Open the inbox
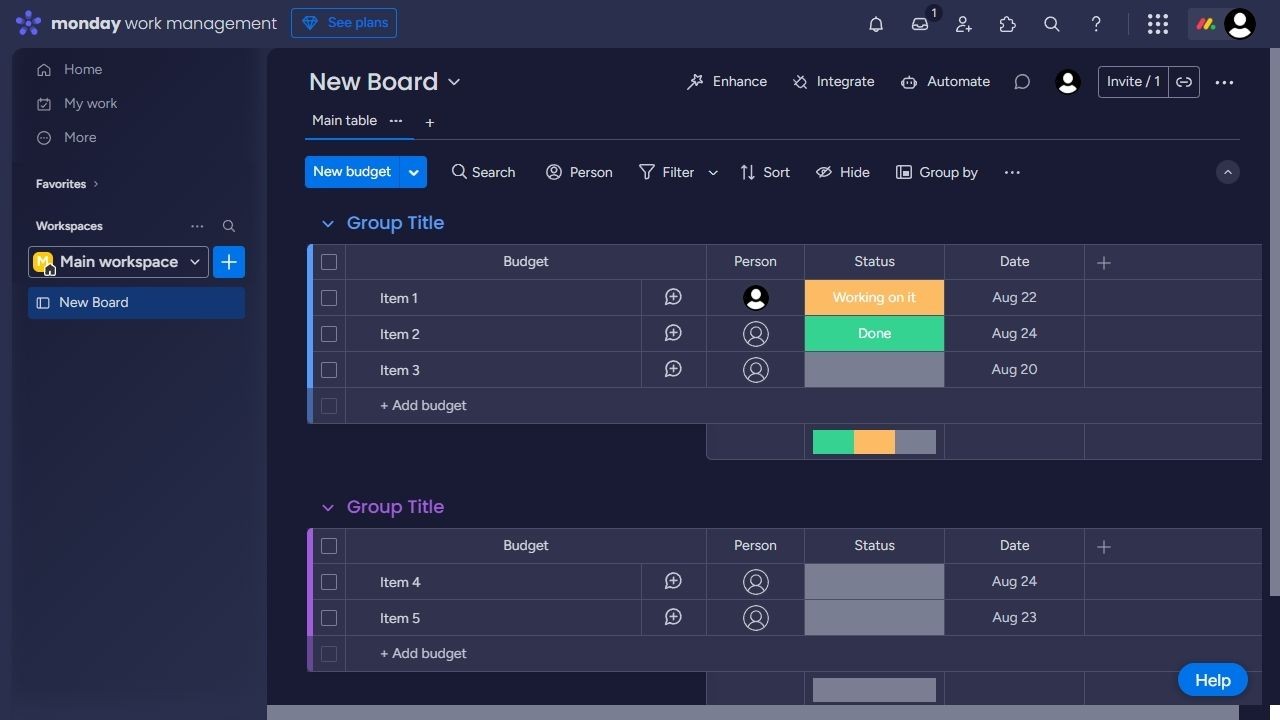The image size is (1280, 720). [919, 23]
